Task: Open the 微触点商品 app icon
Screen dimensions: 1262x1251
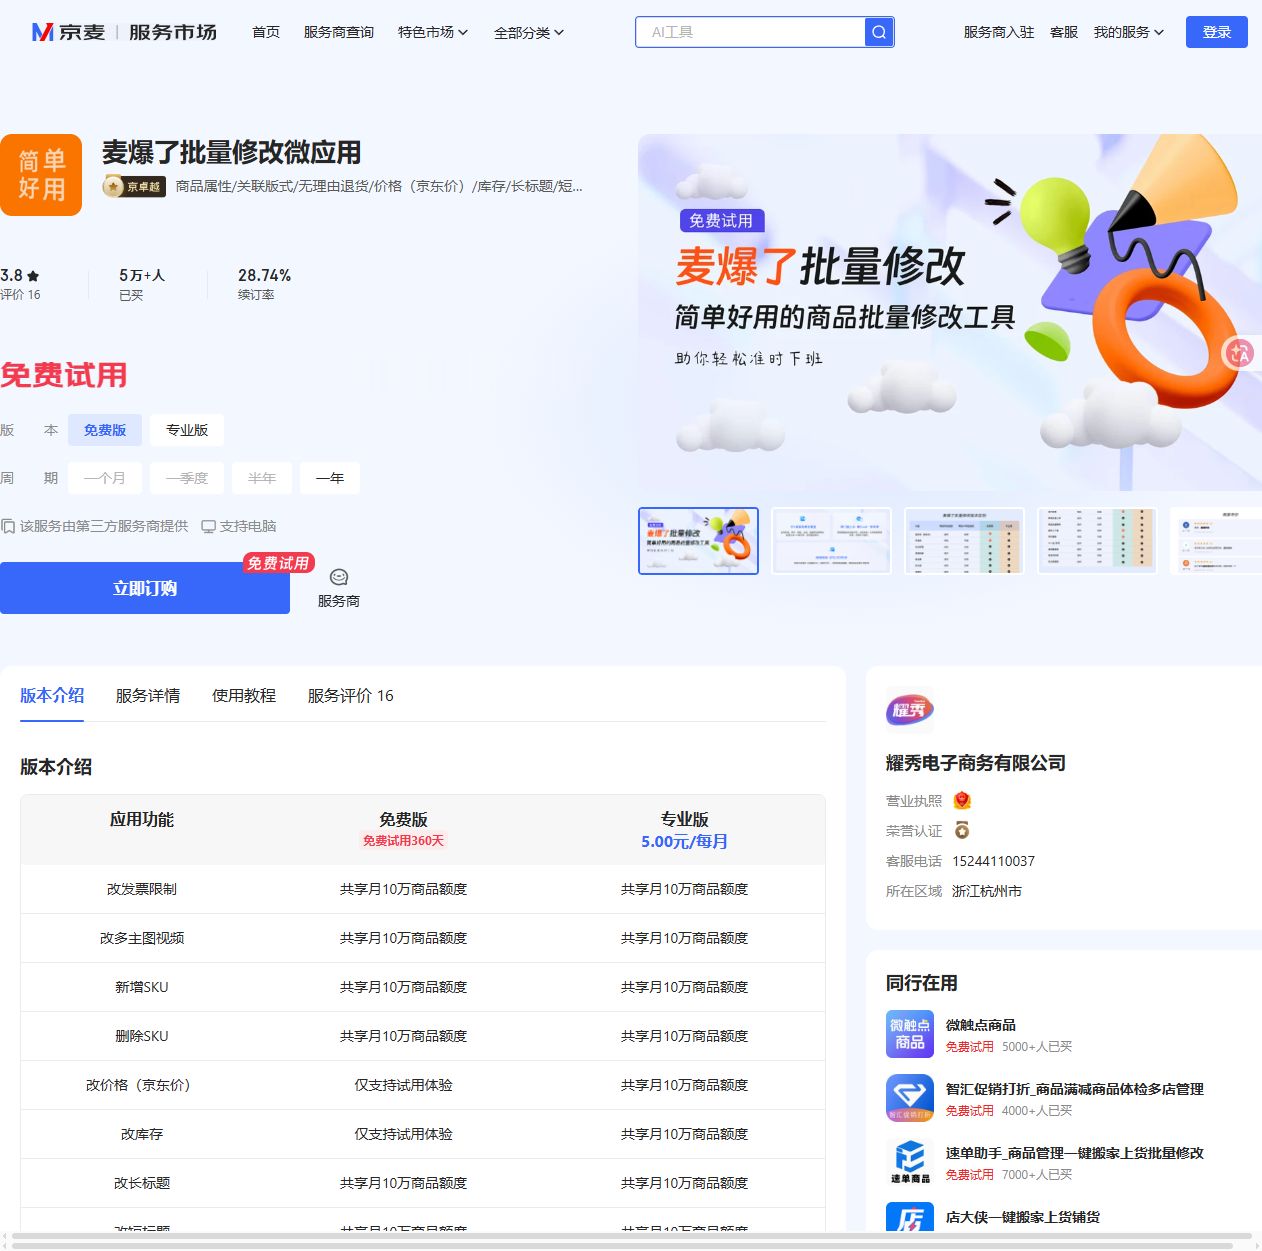Action: [x=910, y=1034]
